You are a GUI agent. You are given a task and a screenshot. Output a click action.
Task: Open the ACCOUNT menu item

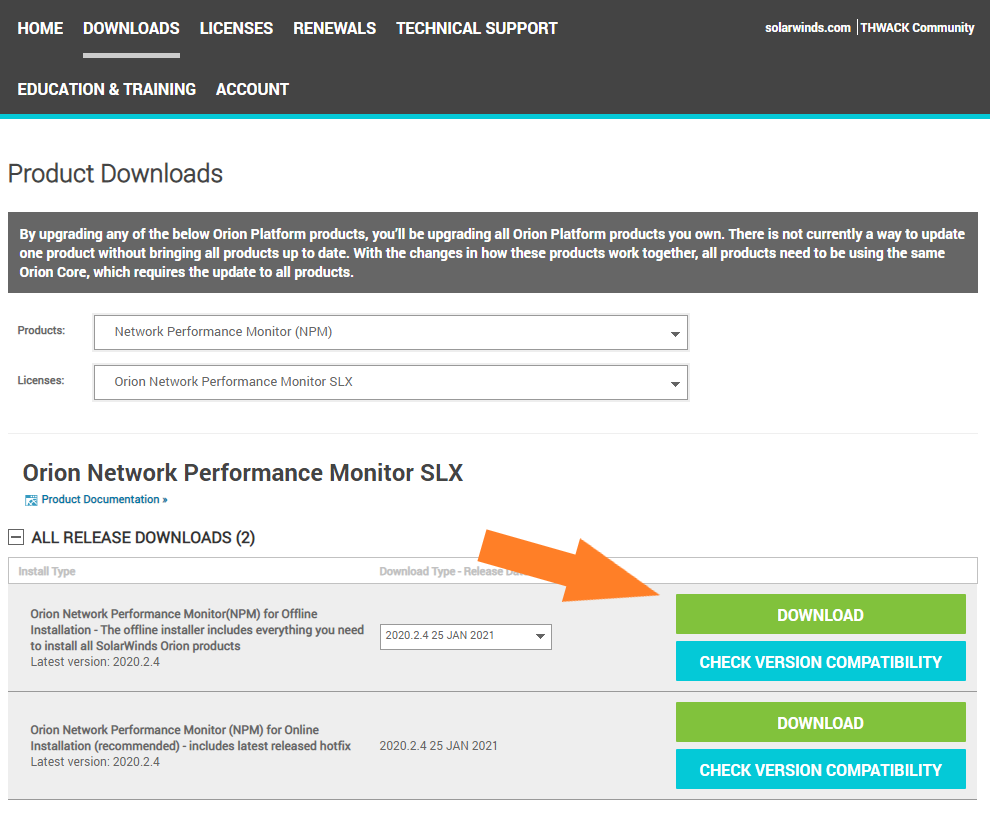click(253, 90)
